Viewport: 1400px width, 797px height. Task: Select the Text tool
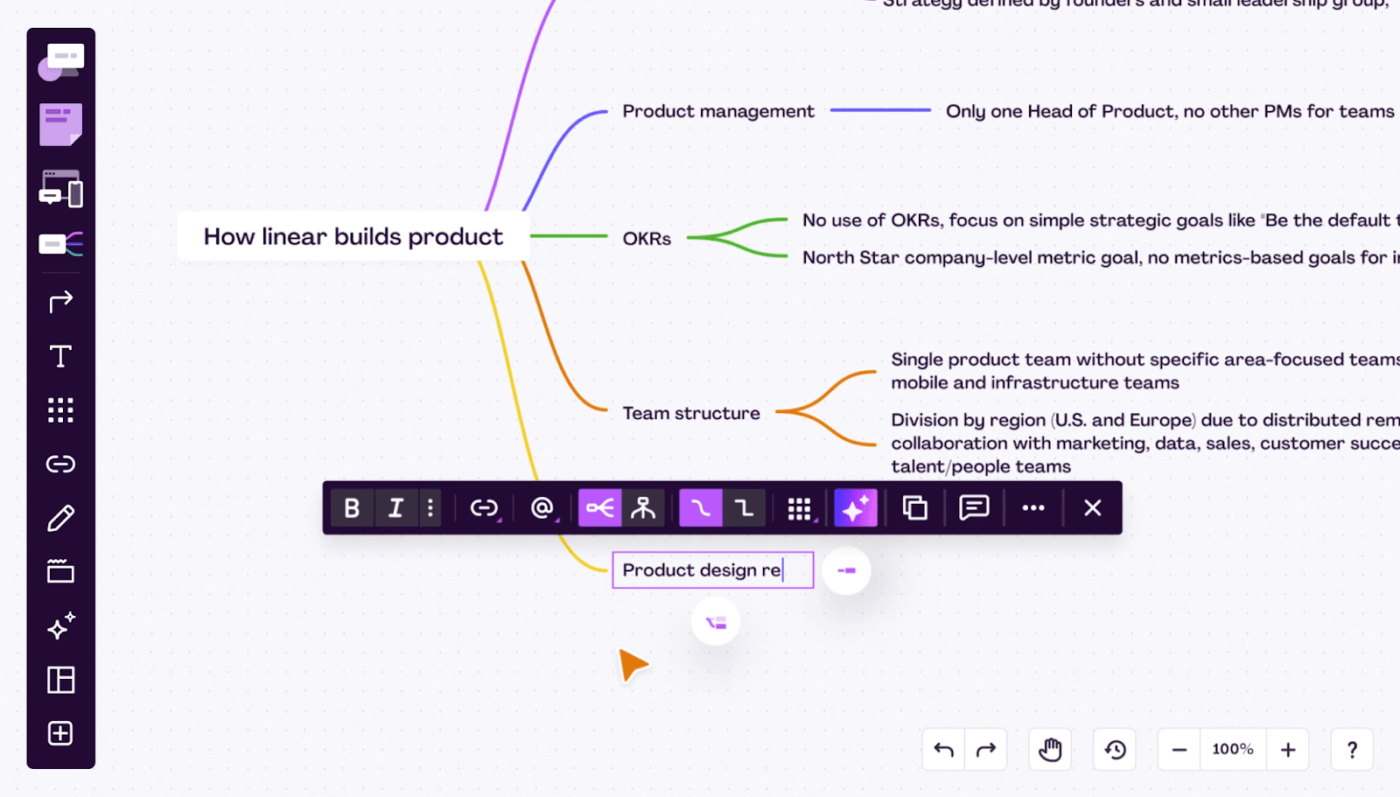(x=61, y=356)
